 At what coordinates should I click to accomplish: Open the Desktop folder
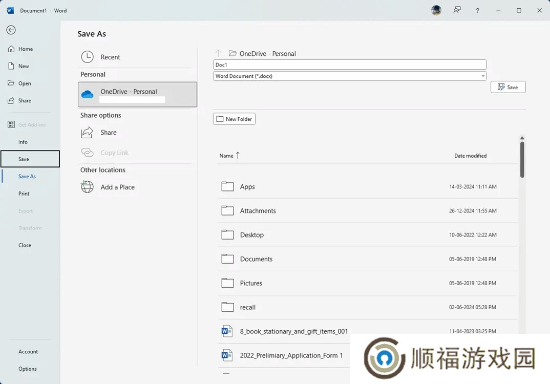click(x=368, y=235)
